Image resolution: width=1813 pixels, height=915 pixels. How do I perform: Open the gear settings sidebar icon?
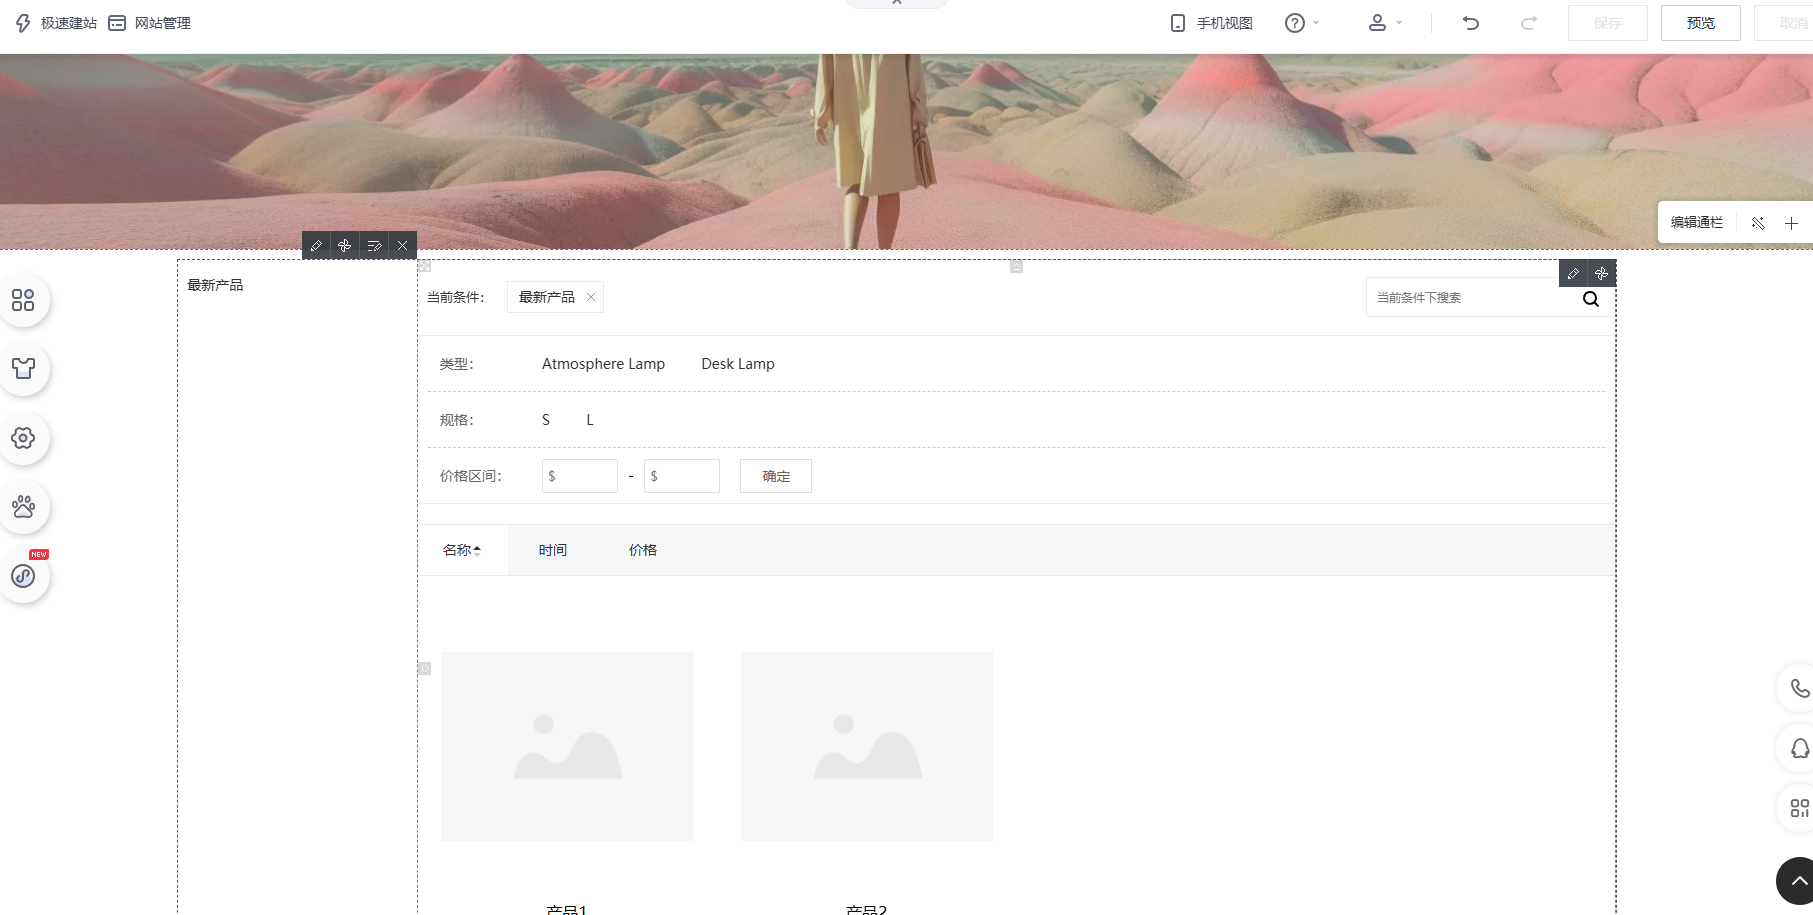pyautogui.click(x=23, y=438)
